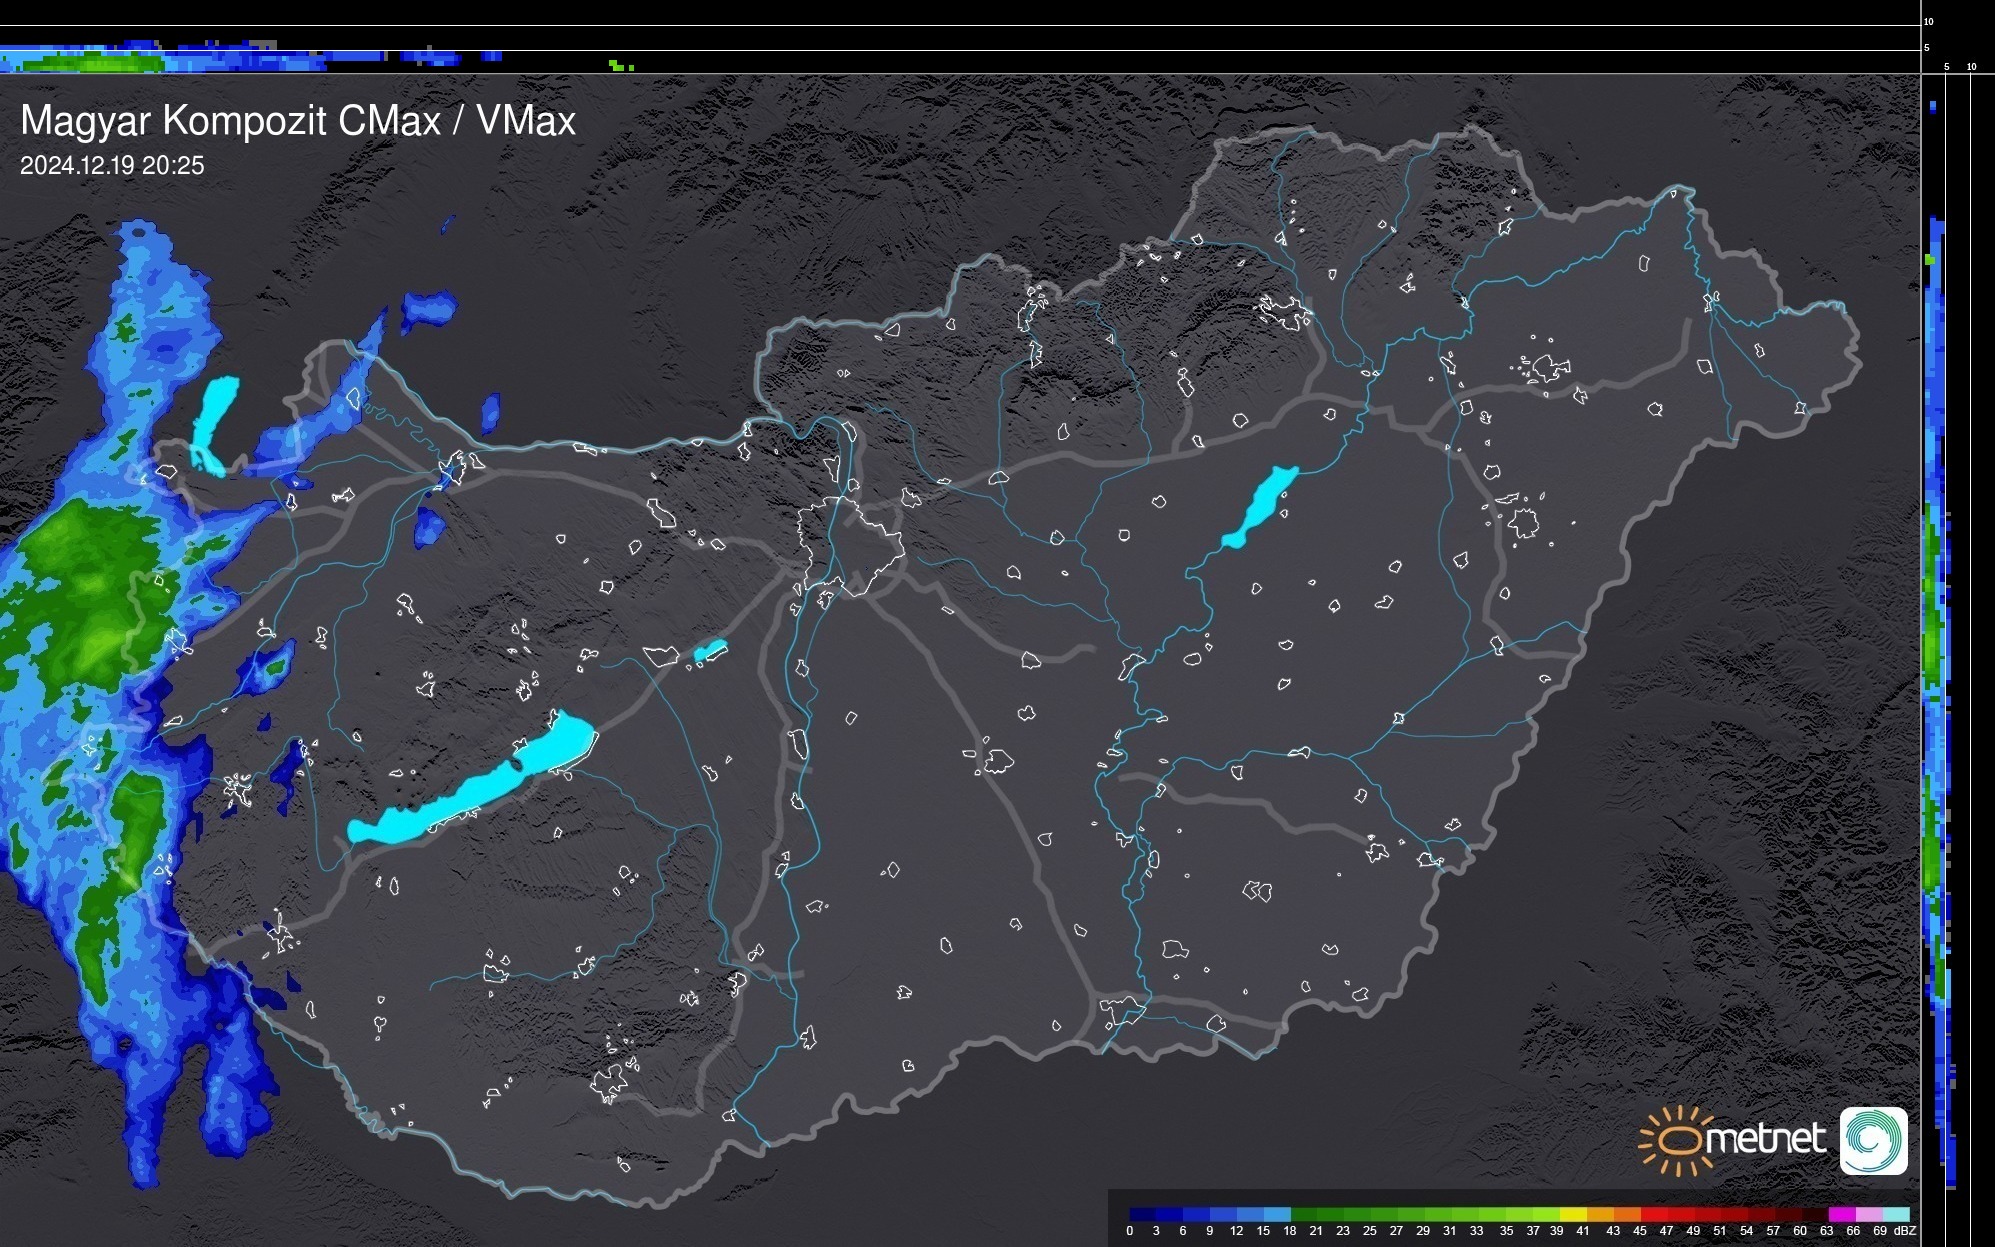Screen dimensions: 1995x1247
Task: Click the 2024.12.19 20:25 timestamp
Action: [x=112, y=166]
